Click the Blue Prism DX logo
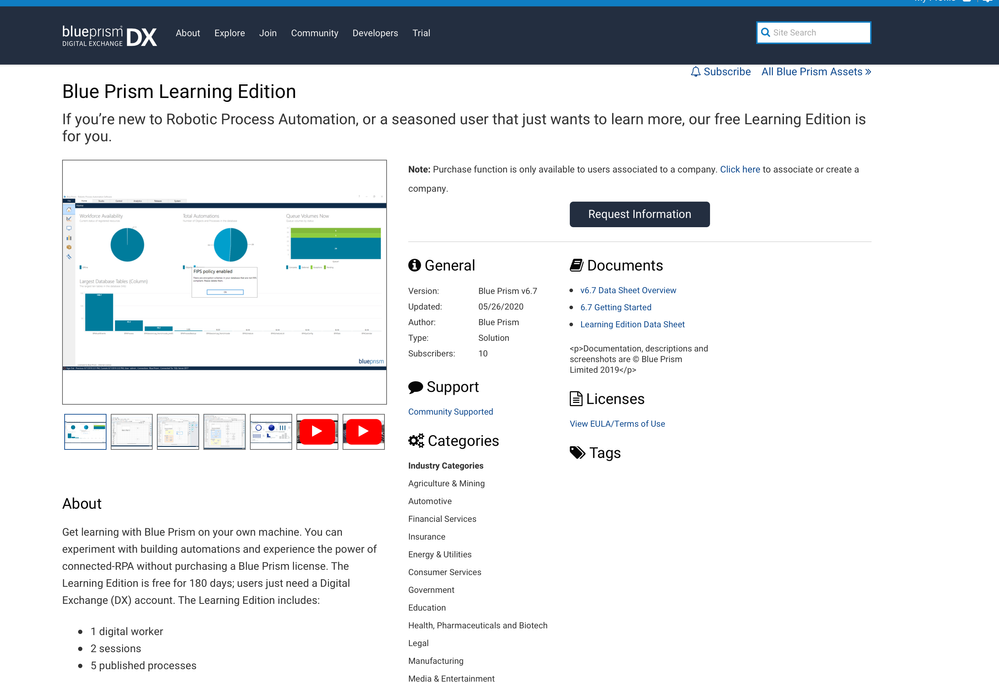This screenshot has height=683, width=999. pos(109,35)
